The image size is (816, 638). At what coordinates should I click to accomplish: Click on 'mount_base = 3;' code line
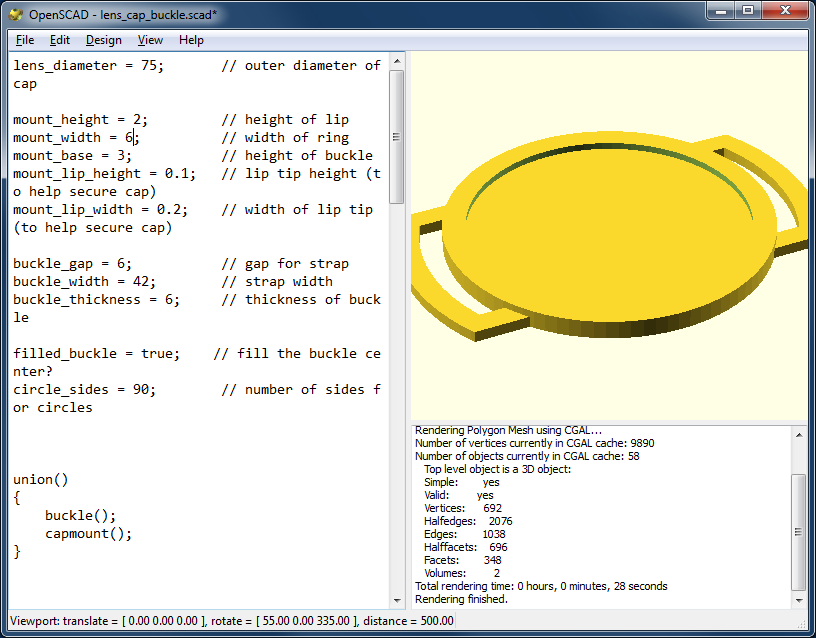[72, 156]
